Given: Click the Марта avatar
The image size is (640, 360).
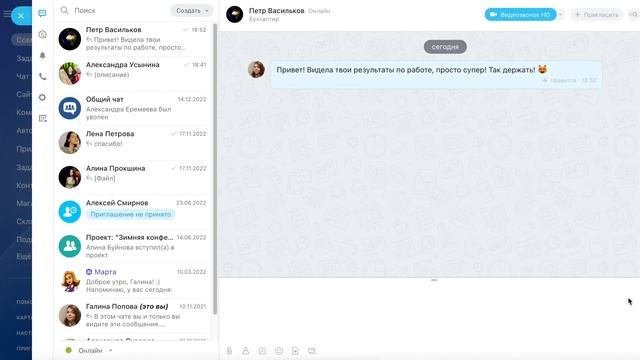Looking at the screenshot, I should 70,281.
